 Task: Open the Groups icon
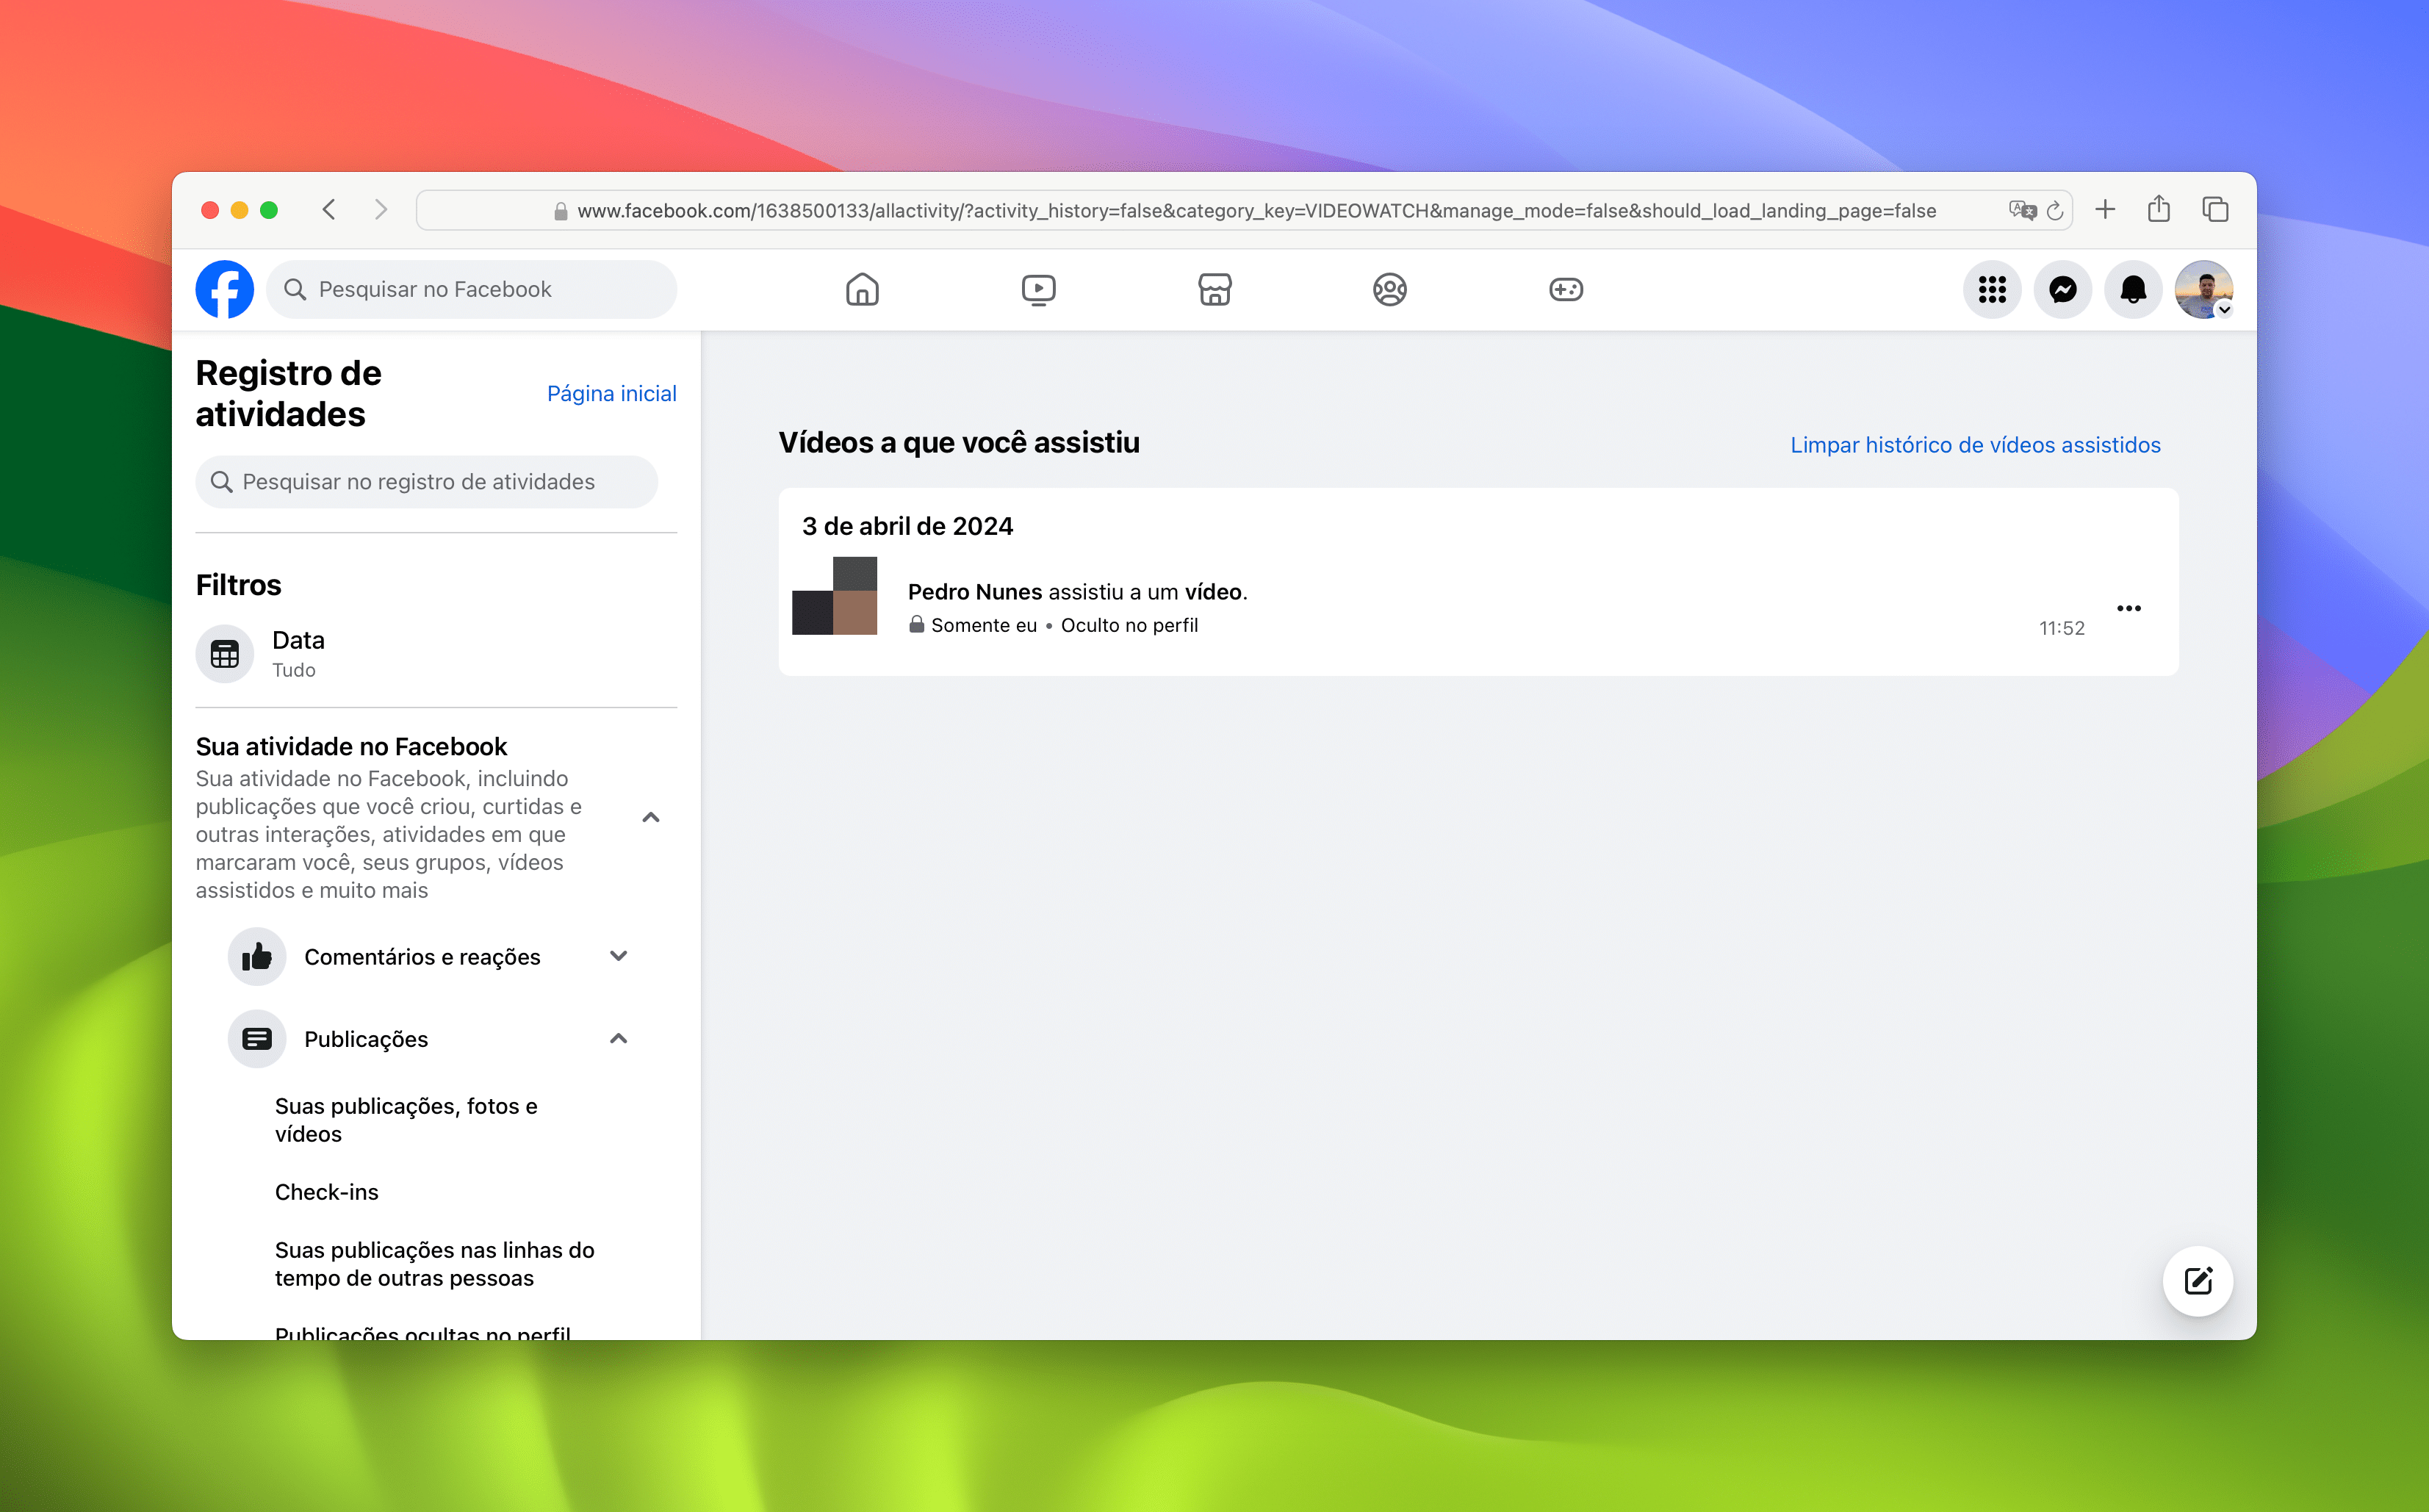coord(1390,289)
